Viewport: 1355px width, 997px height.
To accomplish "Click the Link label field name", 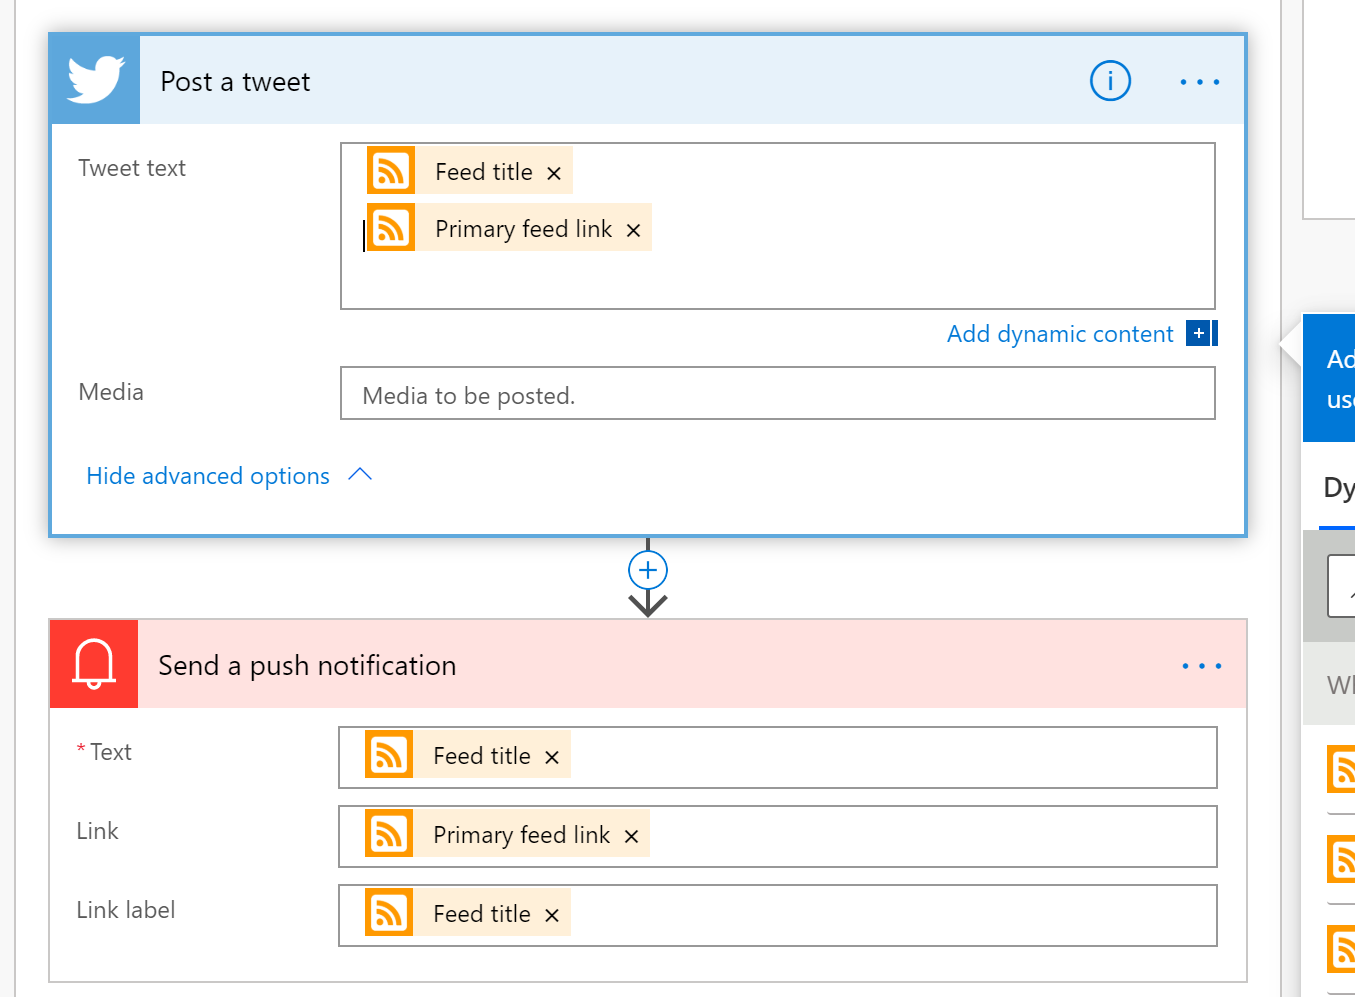I will (x=126, y=910).
